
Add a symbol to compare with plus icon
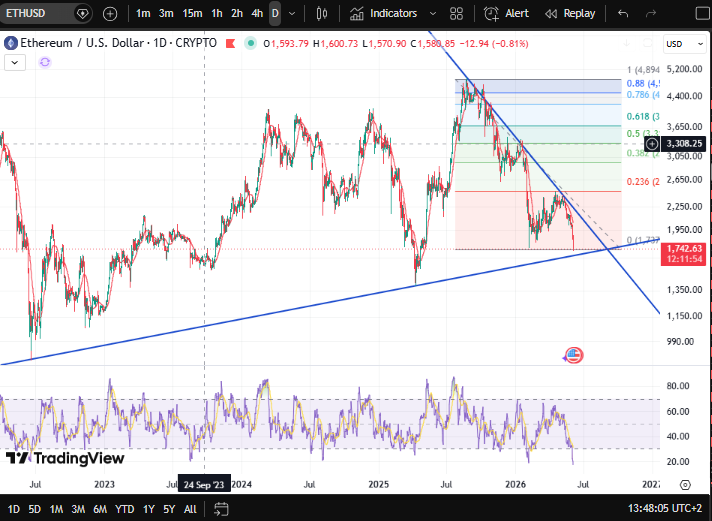coord(110,14)
